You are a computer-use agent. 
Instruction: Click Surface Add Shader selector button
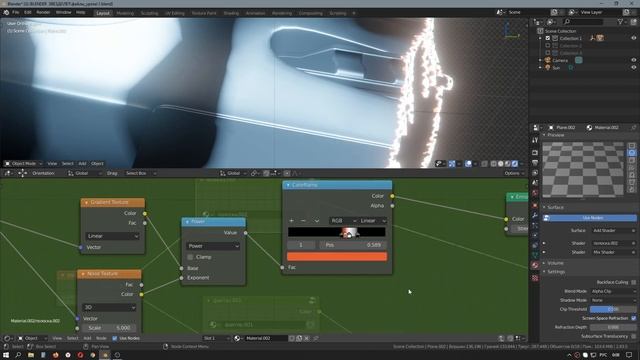[x=613, y=231]
